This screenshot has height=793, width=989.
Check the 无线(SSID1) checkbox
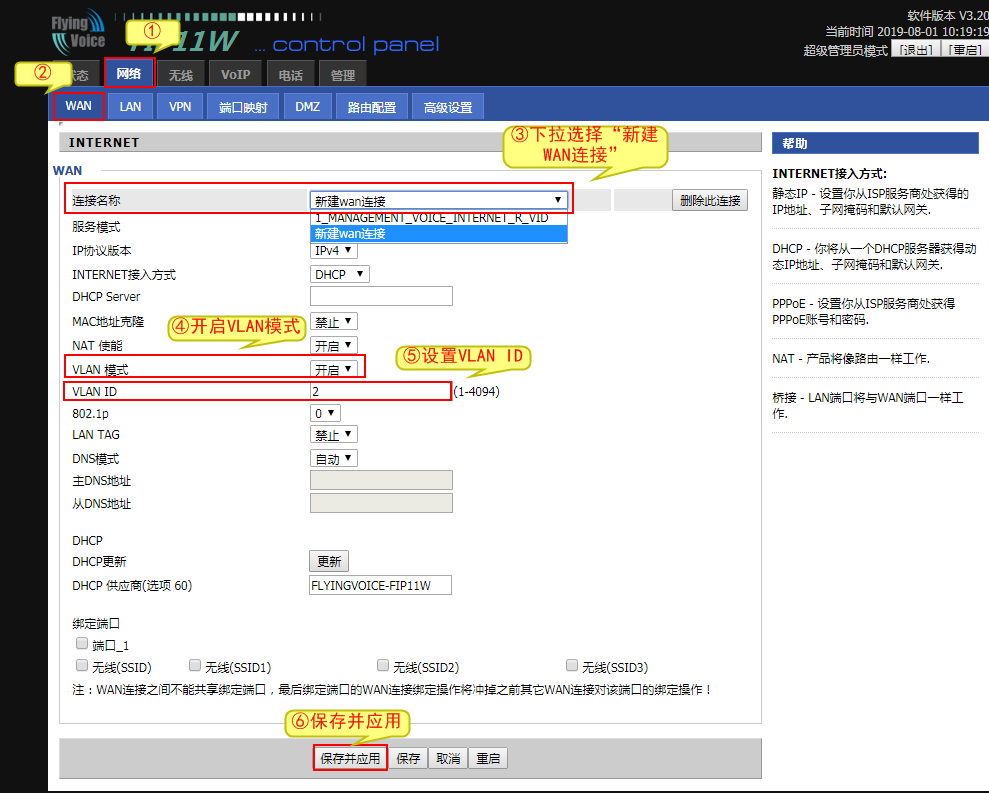click(x=195, y=664)
